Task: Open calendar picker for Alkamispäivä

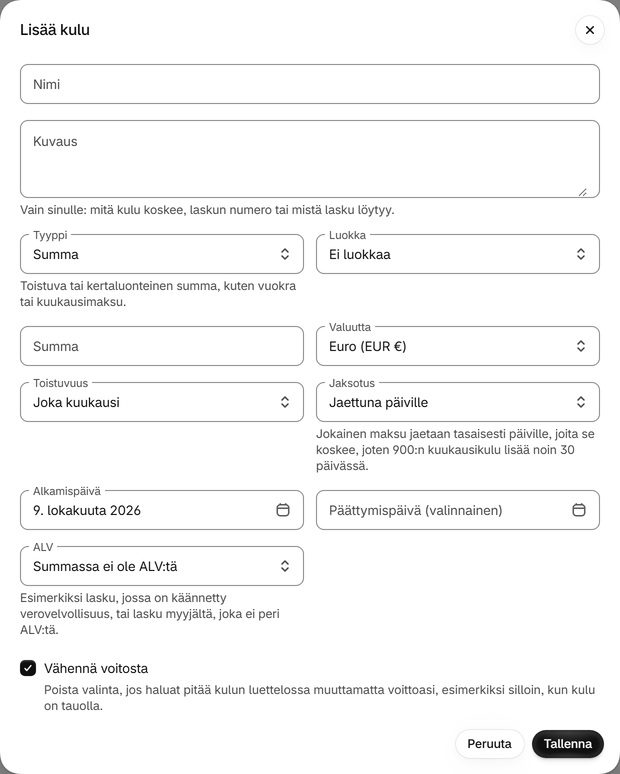Action: point(283,510)
